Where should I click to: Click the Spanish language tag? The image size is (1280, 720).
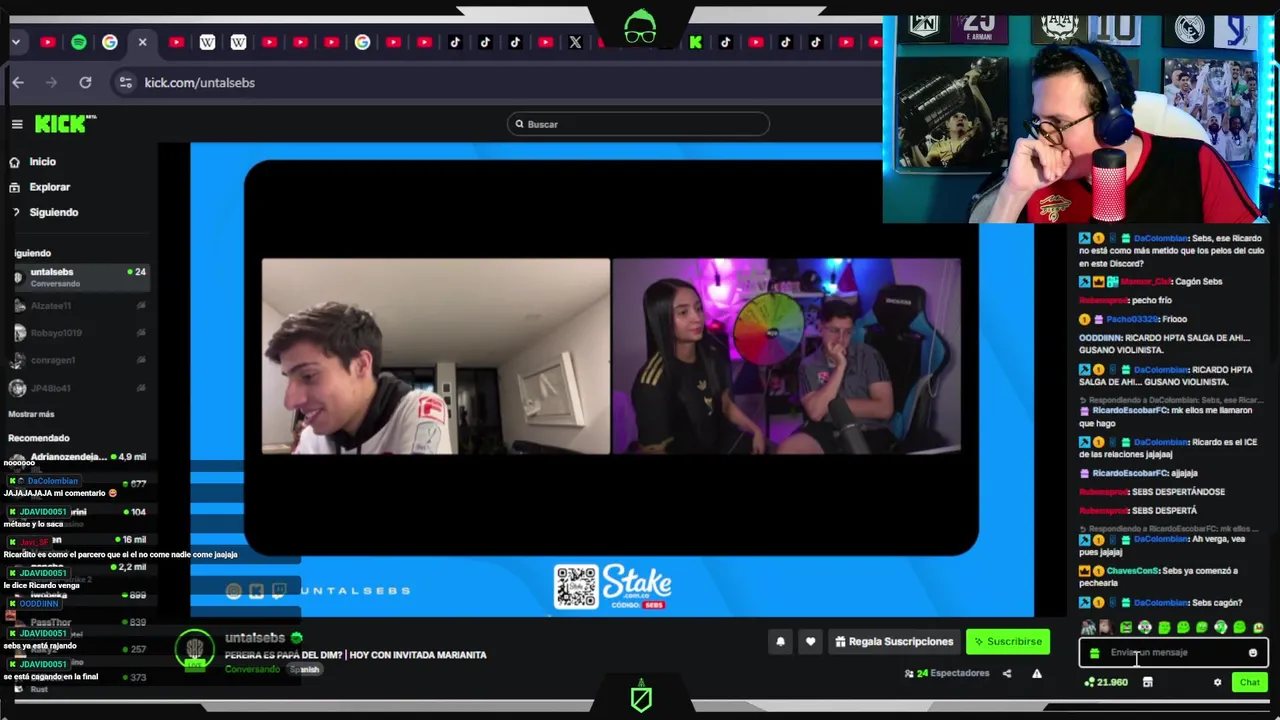click(305, 669)
